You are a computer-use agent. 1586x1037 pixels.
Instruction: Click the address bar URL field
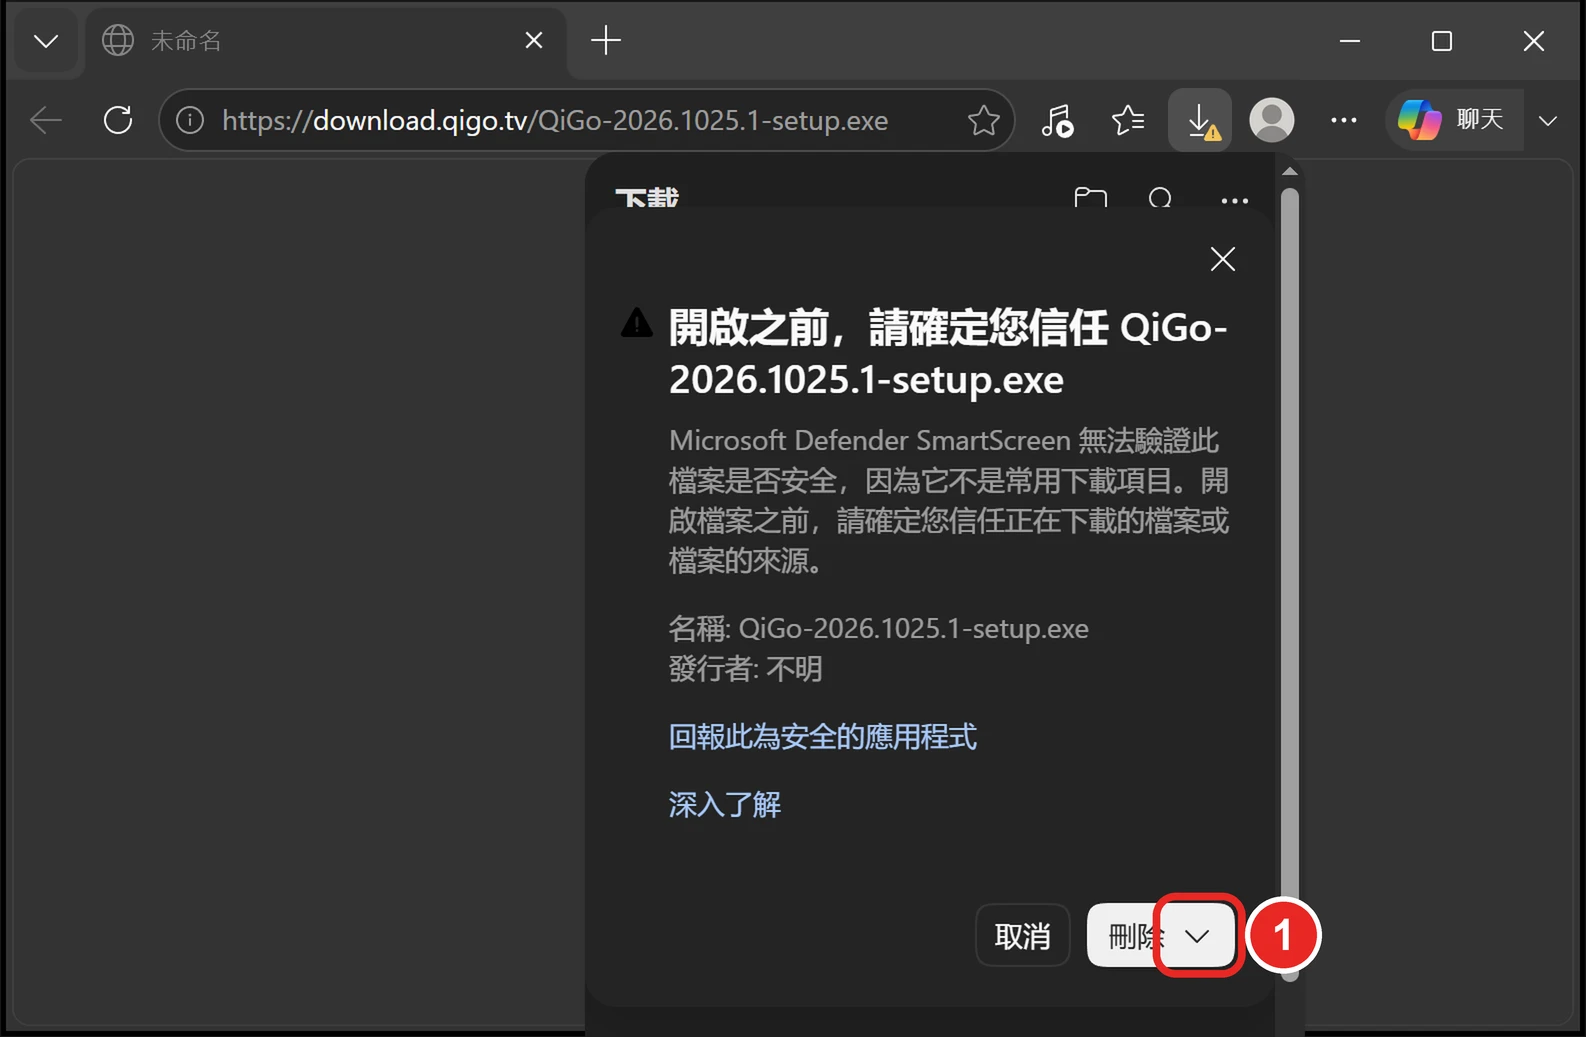pos(587,121)
